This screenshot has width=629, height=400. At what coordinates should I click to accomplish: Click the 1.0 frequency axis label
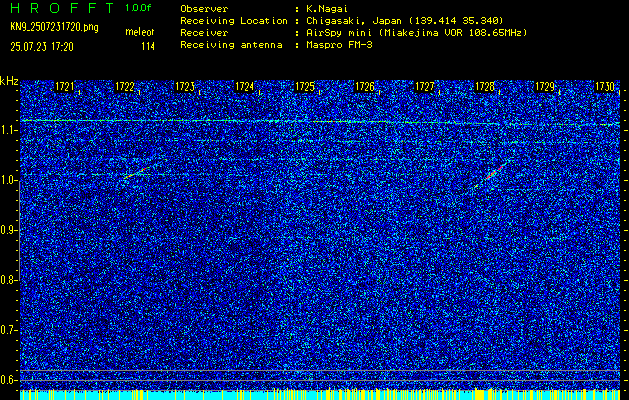click(8, 181)
